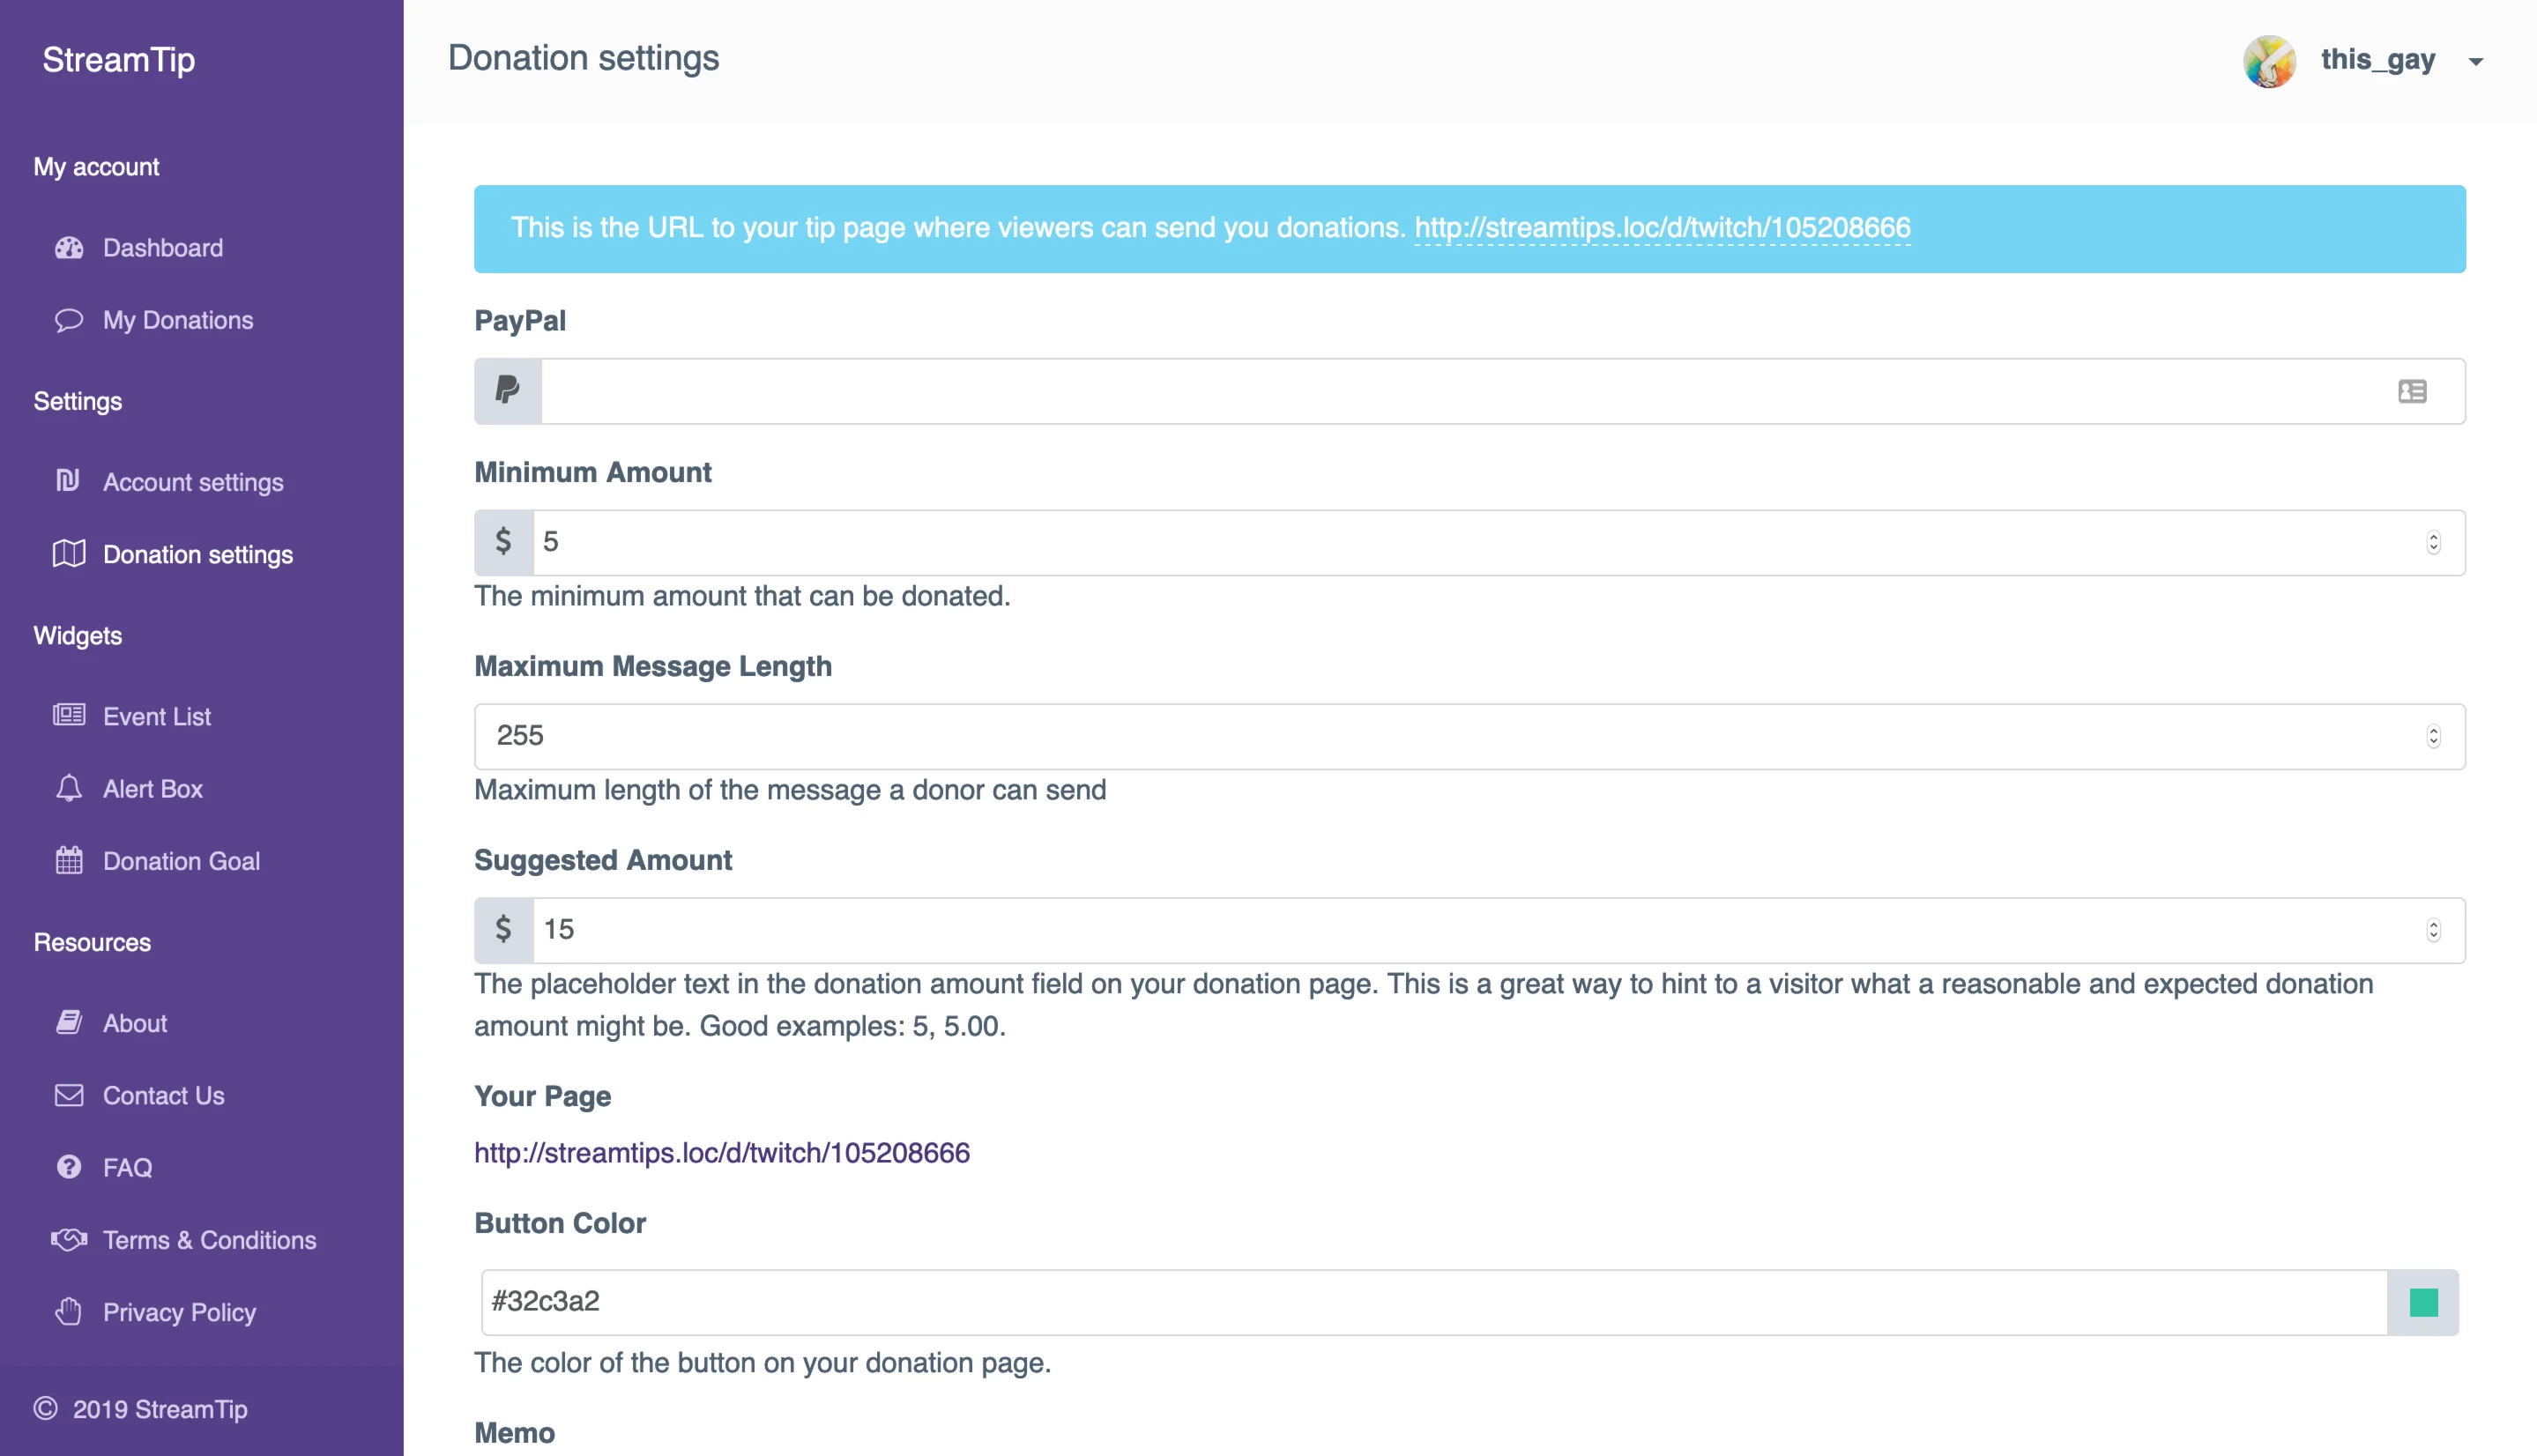Click the Minimum Amount stepper arrows
Image resolution: width=2537 pixels, height=1456 pixels.
2433,542
